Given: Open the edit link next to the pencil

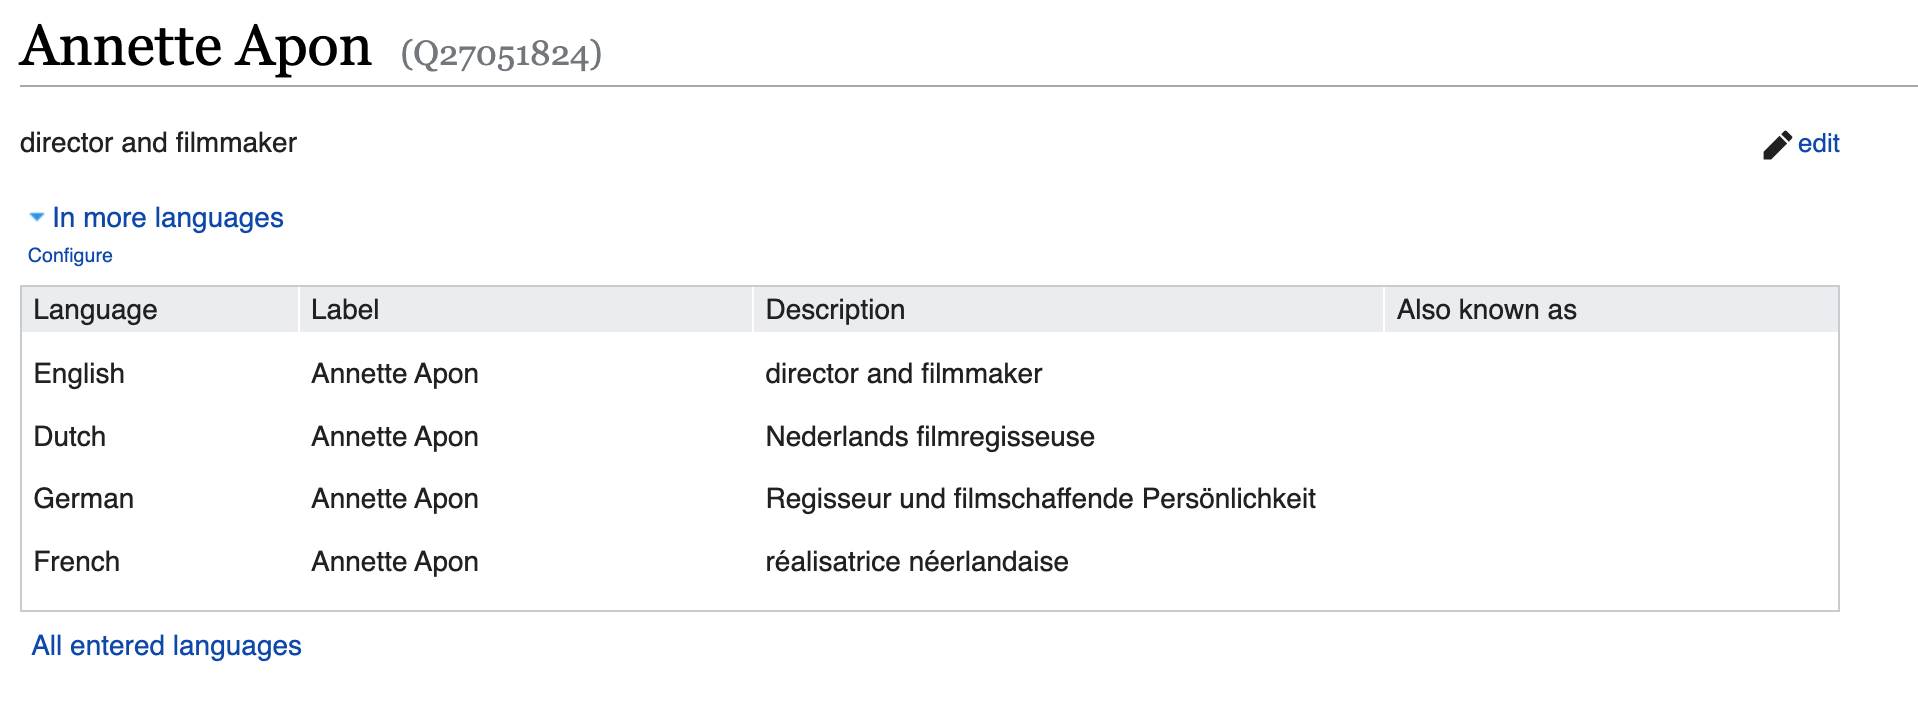Looking at the screenshot, I should pos(1819,144).
